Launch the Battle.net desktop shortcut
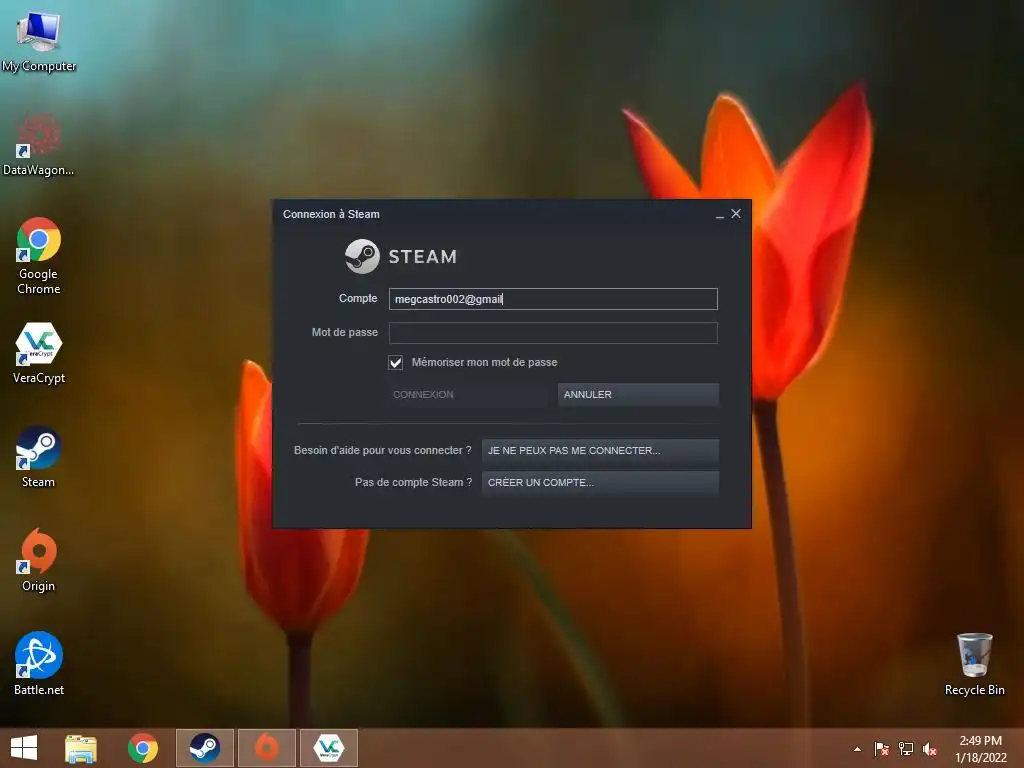 pos(39,664)
